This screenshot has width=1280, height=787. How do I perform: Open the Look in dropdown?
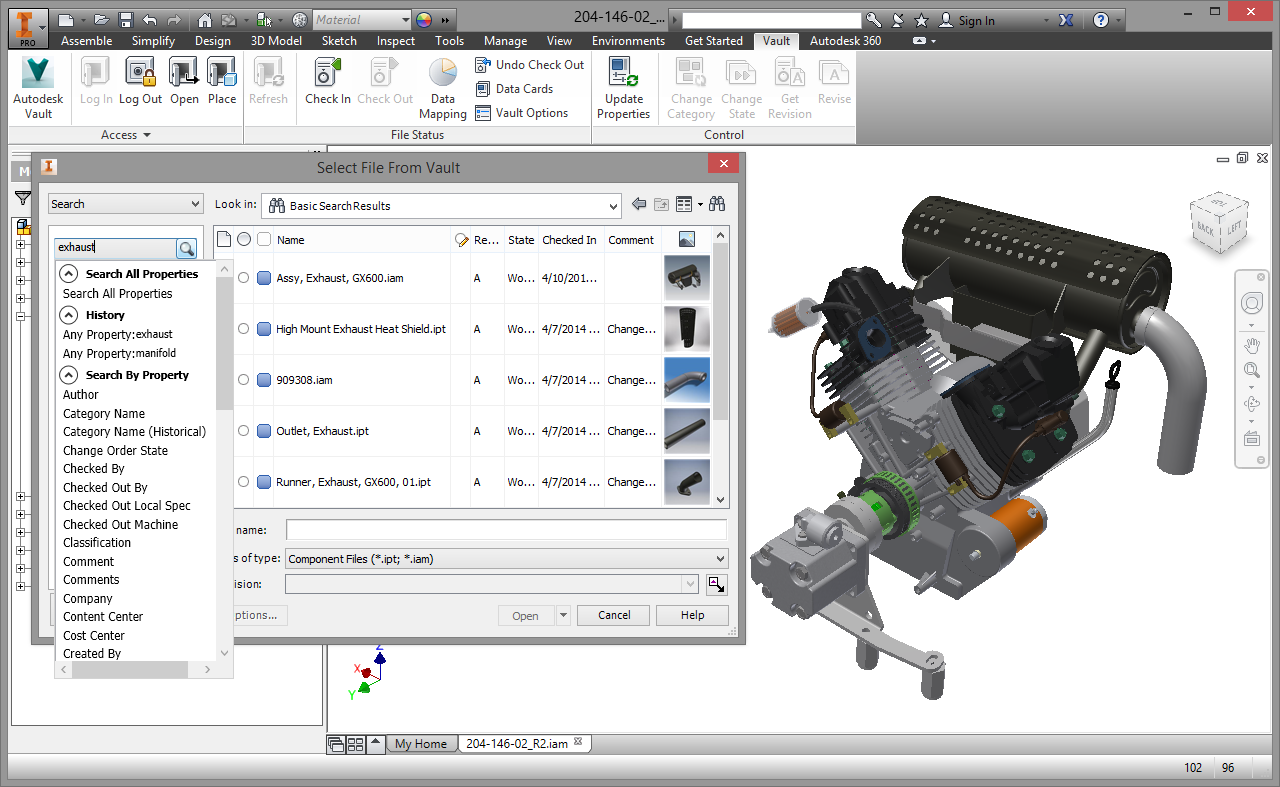441,206
